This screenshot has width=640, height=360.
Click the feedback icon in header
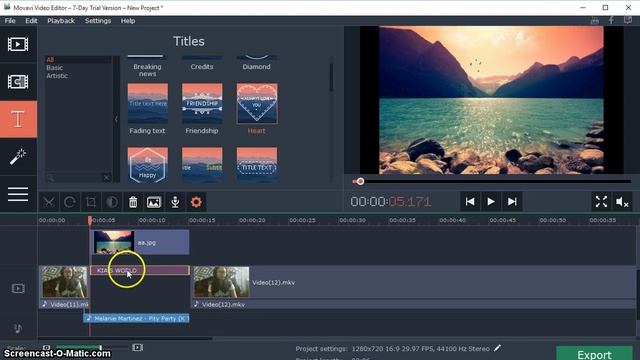[628, 20]
